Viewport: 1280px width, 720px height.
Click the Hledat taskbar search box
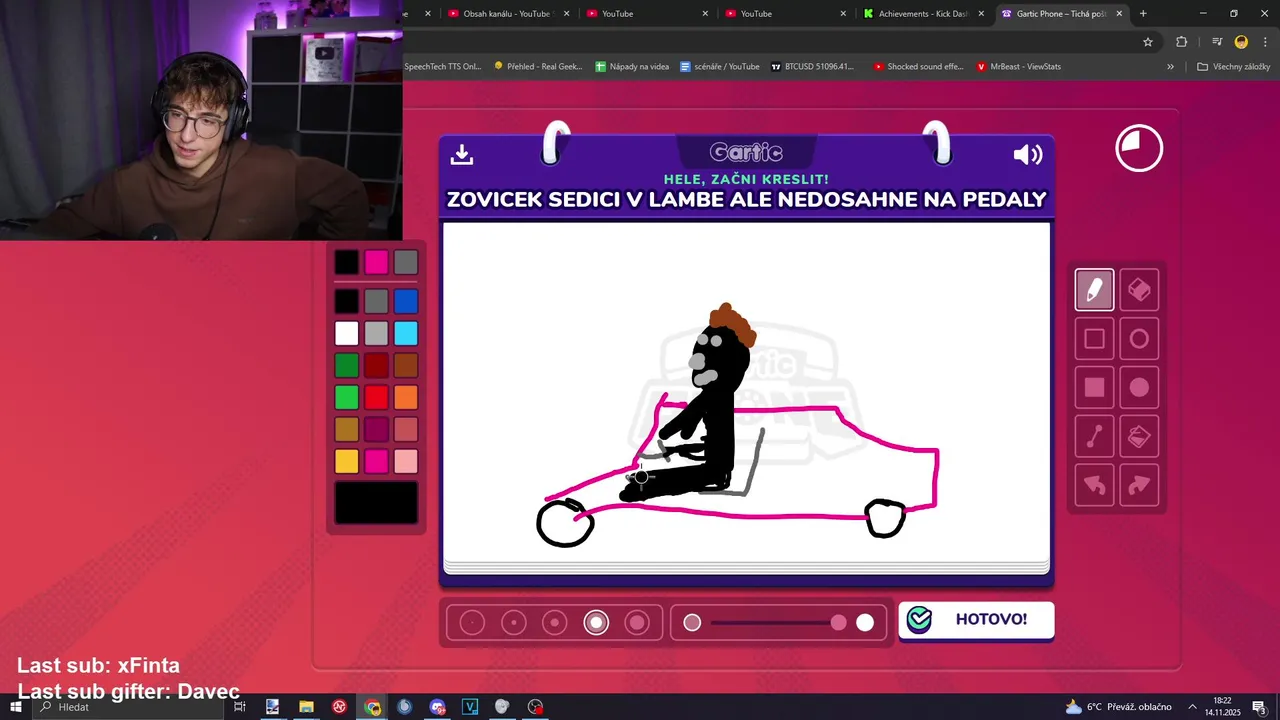point(130,707)
